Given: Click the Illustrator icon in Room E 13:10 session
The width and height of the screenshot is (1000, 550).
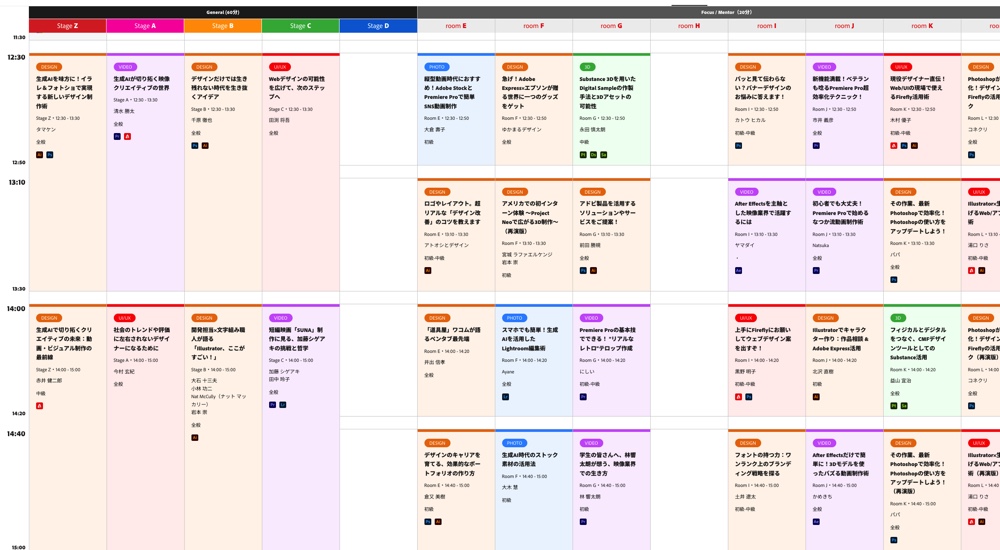Looking at the screenshot, I should (428, 270).
